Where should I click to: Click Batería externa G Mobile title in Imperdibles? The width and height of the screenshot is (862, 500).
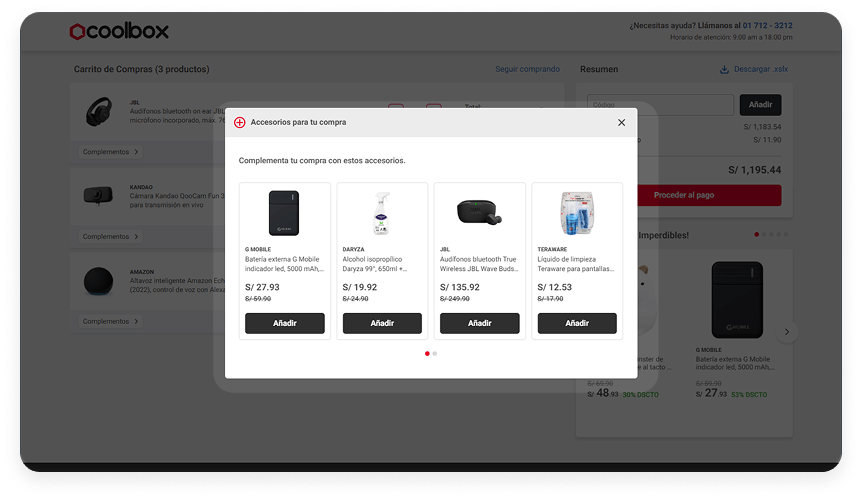(735, 363)
